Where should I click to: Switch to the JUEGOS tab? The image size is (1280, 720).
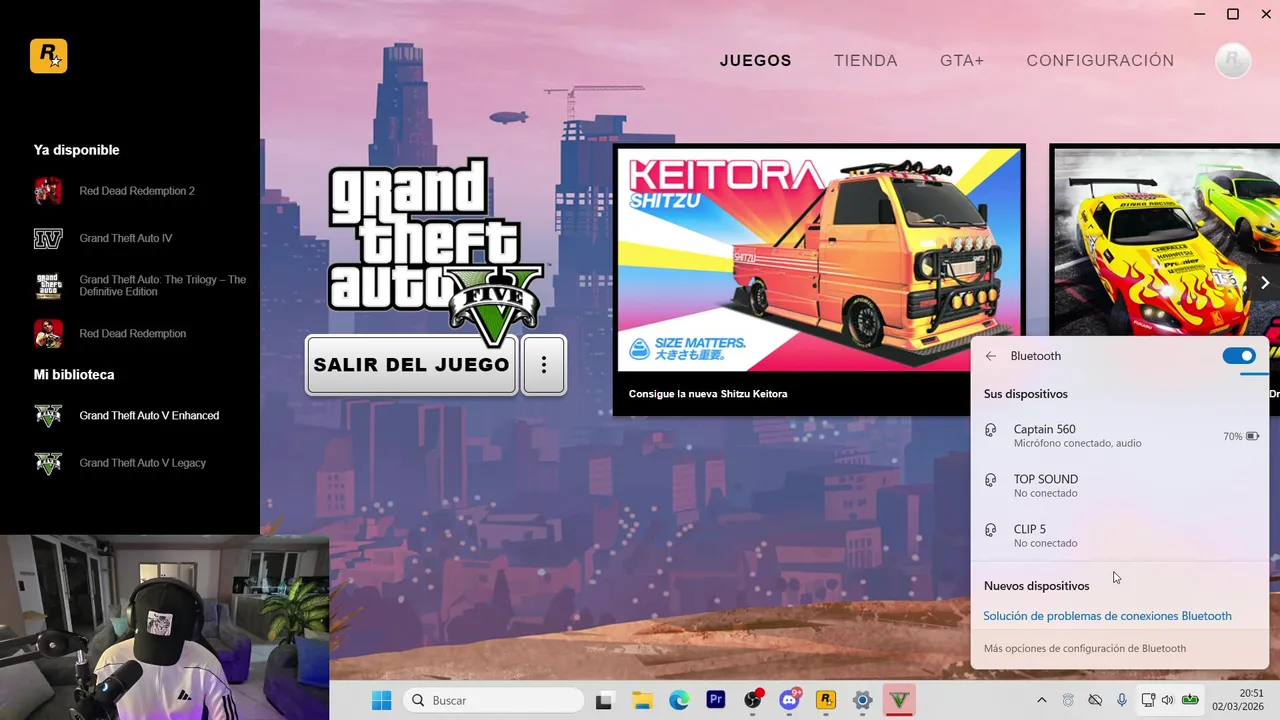[756, 61]
